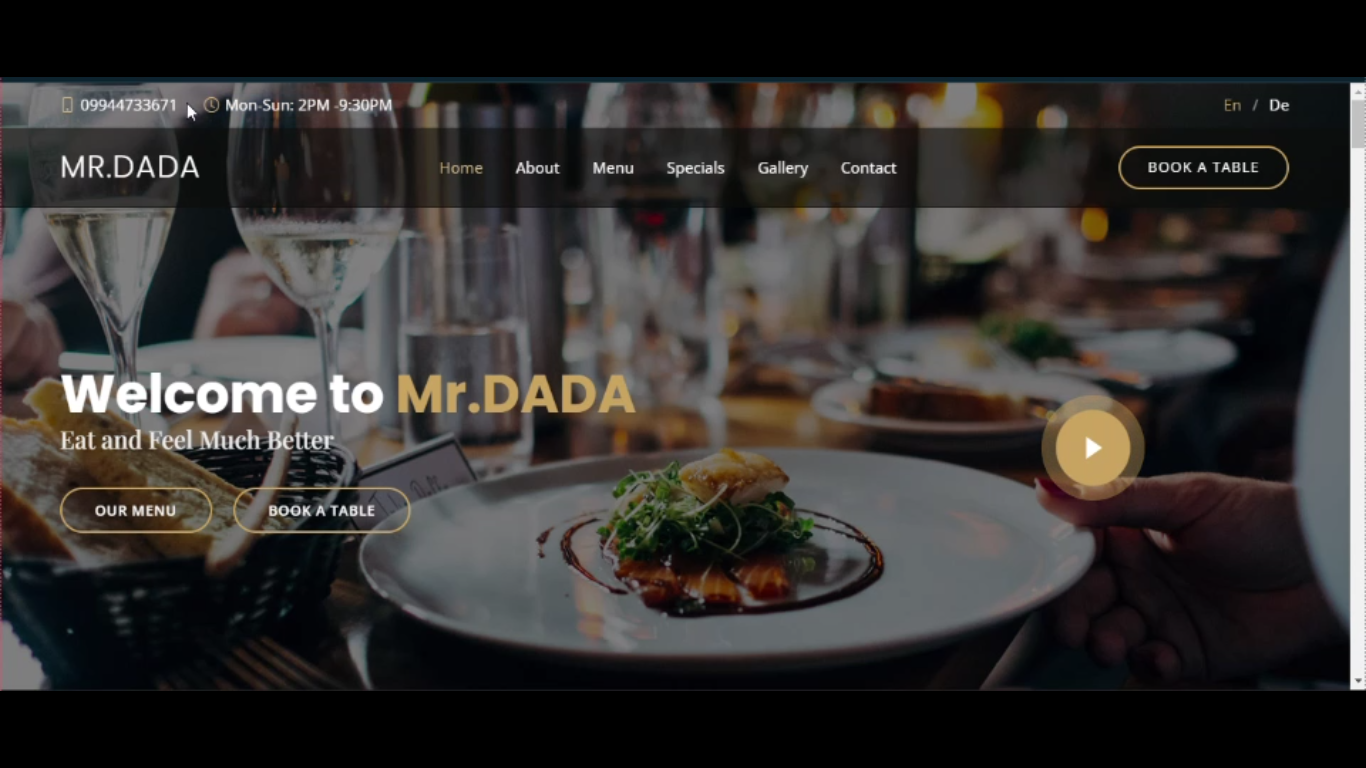Click Book a Table beside Our Menu
The width and height of the screenshot is (1366, 768).
pyautogui.click(x=322, y=510)
